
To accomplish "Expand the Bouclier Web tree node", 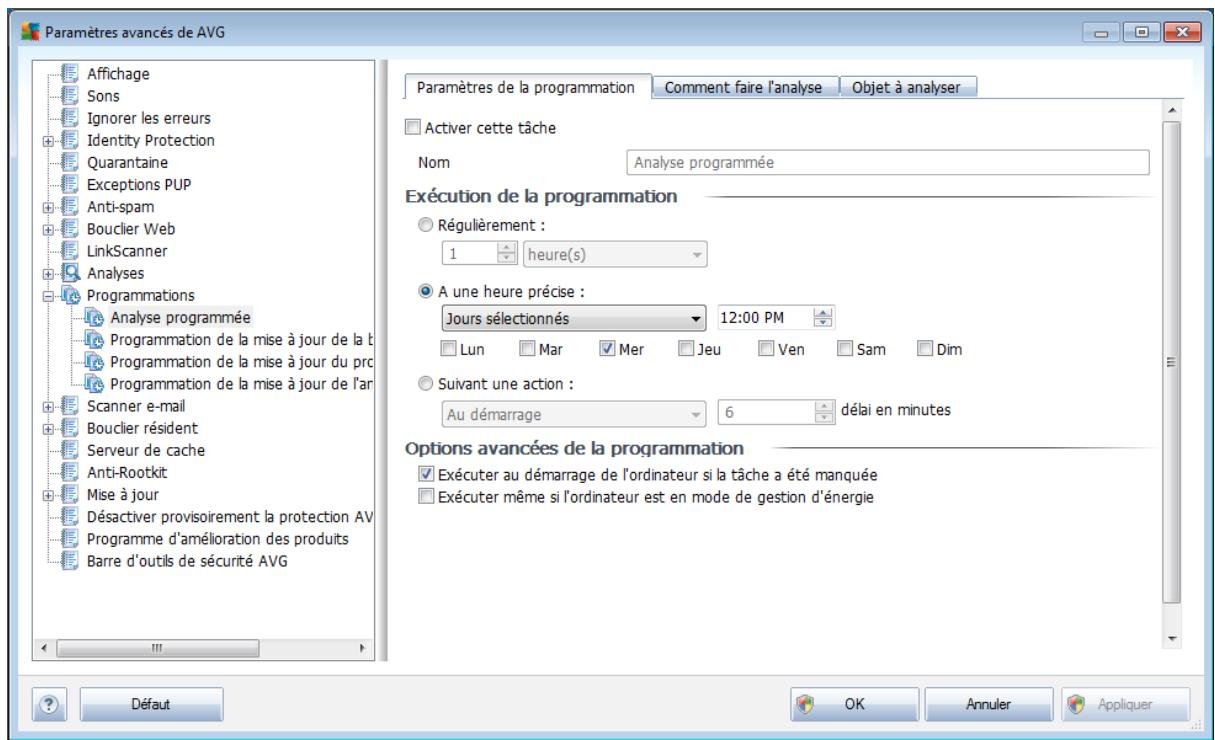I will tap(47, 230).
